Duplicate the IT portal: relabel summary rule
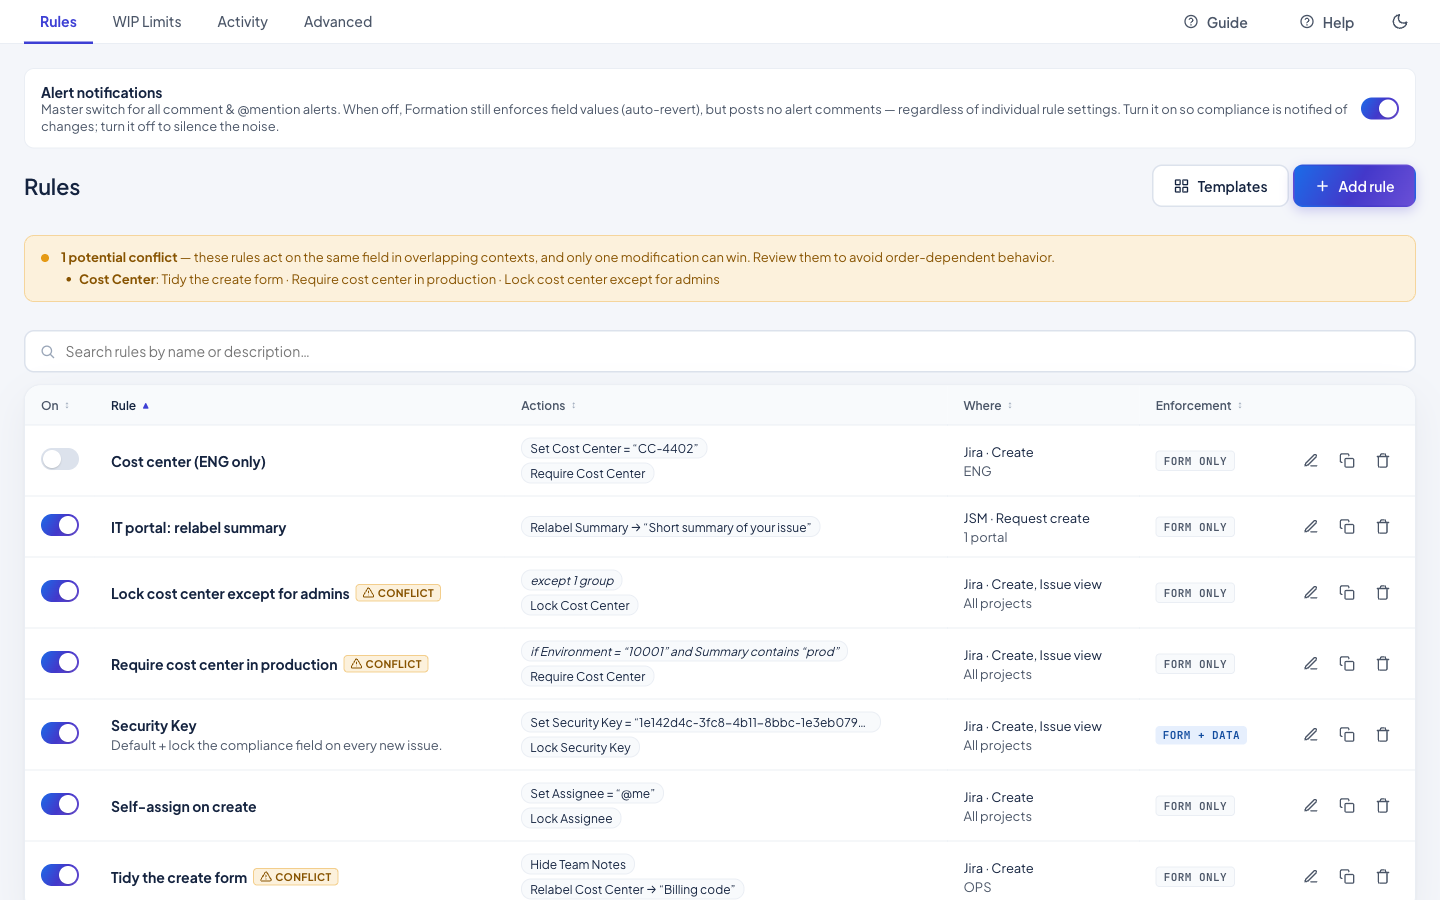The width and height of the screenshot is (1440, 900). point(1347,527)
